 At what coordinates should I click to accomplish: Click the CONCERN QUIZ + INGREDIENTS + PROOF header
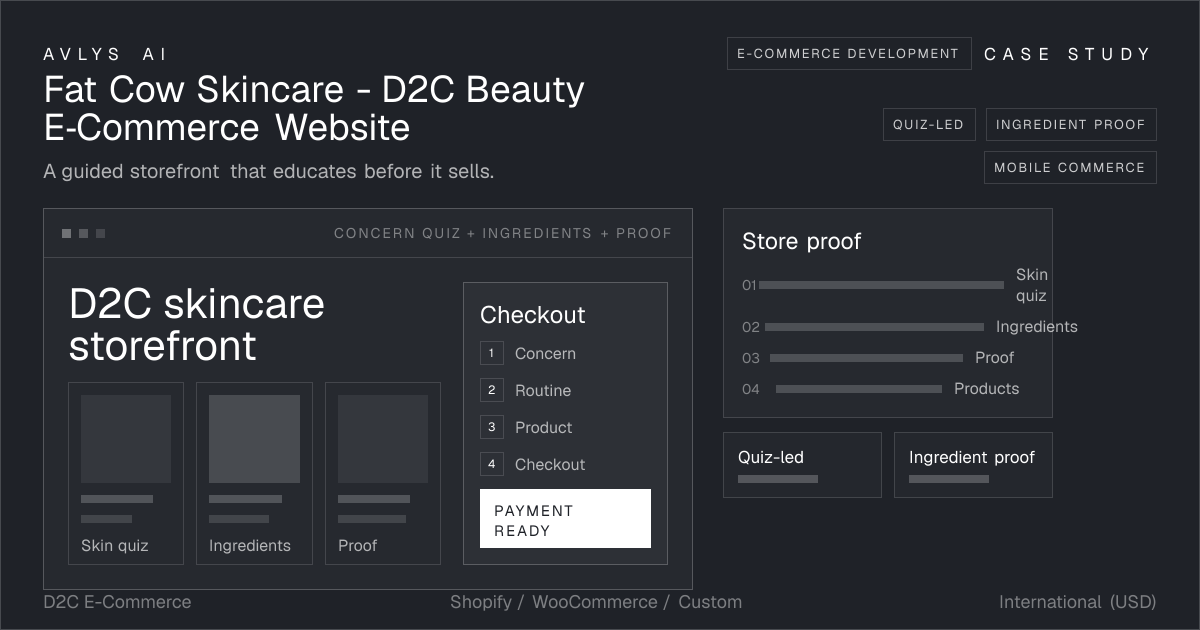(503, 233)
